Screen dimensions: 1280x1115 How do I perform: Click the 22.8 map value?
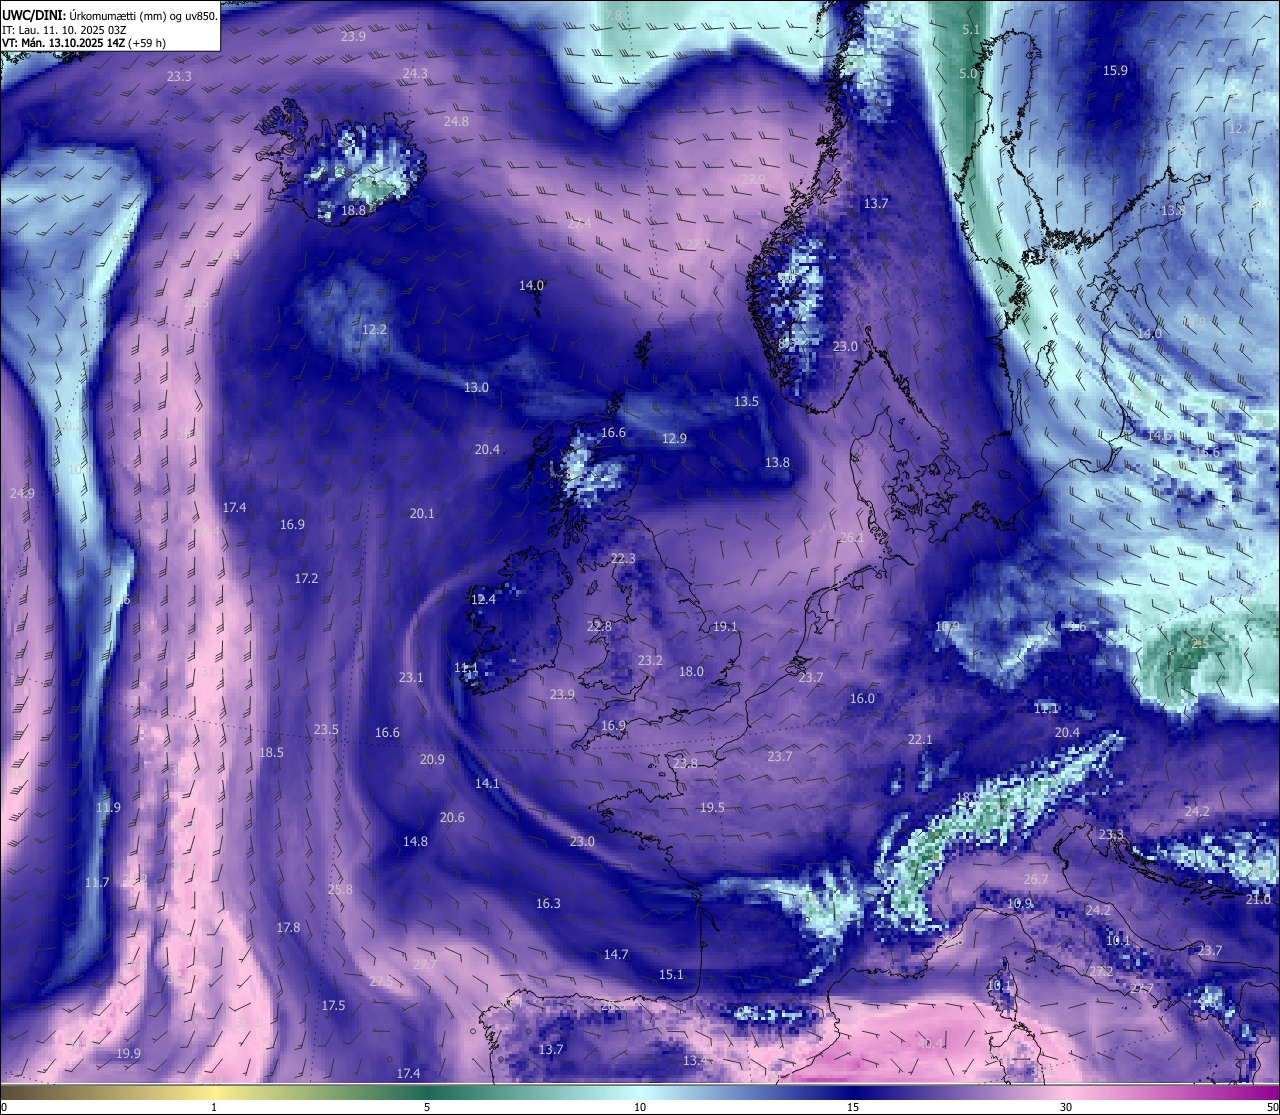(x=598, y=626)
